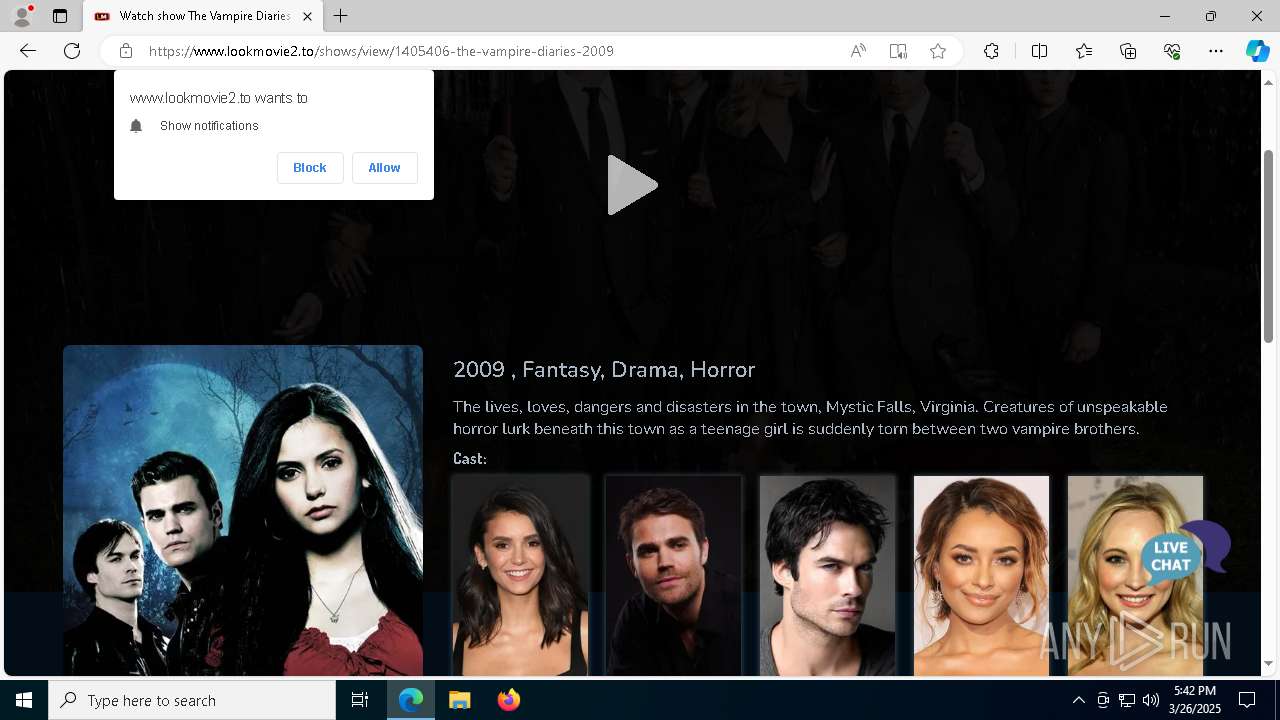This screenshot has height=720, width=1280.
Task: Click the address bar URL
Action: tap(381, 51)
